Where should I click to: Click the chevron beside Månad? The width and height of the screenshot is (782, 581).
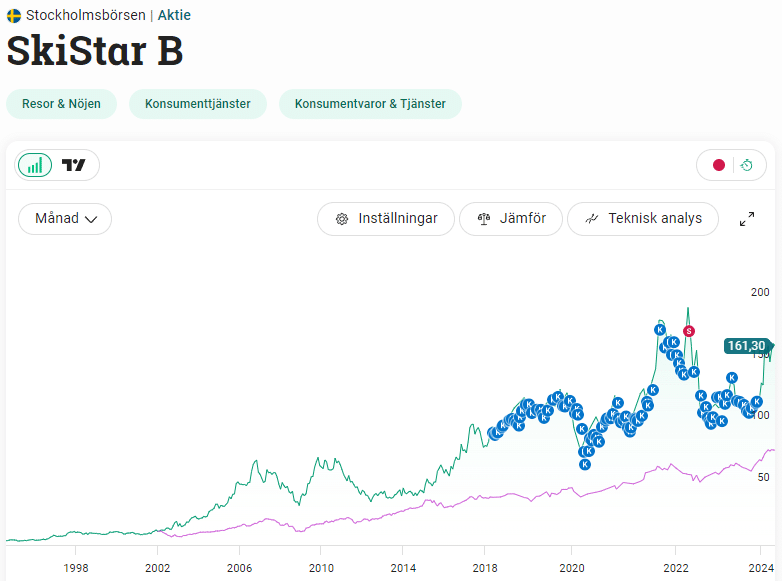coord(91,219)
